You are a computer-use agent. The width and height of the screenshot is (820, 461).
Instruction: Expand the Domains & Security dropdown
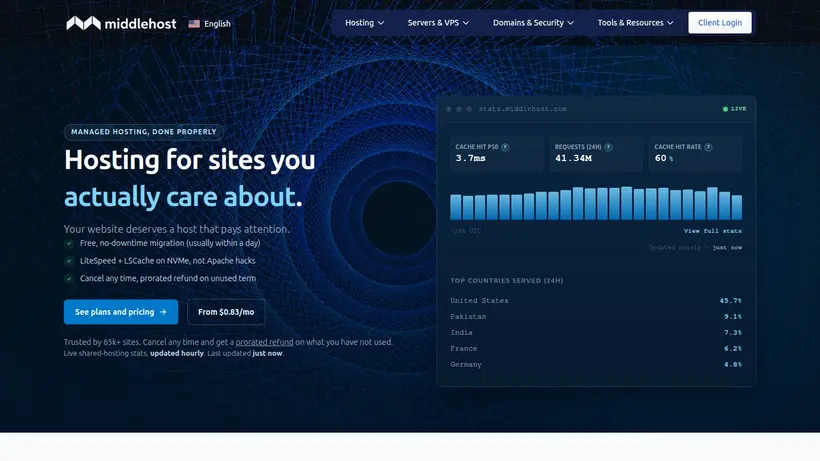[x=533, y=23]
